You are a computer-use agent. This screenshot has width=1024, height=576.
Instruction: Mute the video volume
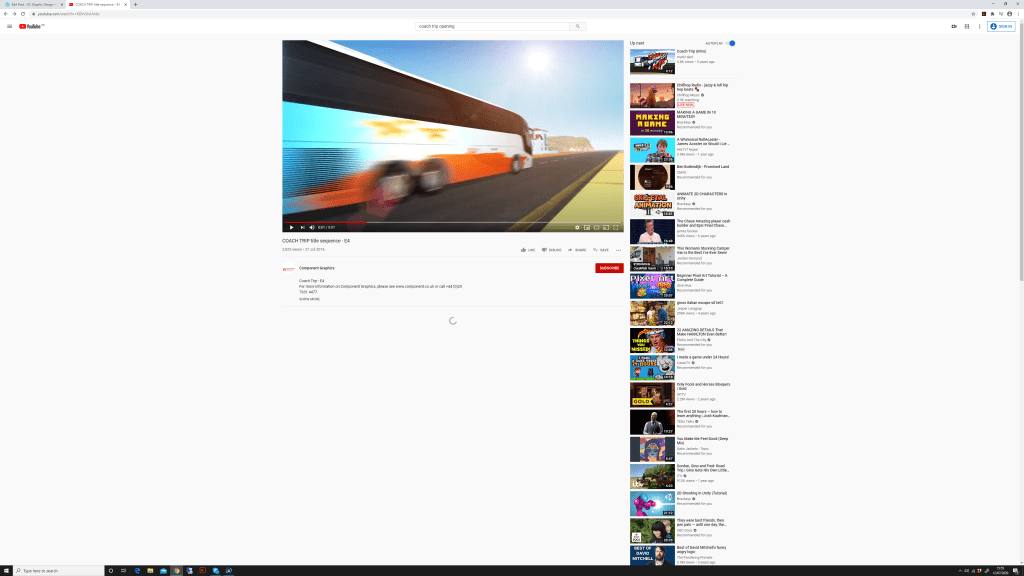coord(311,227)
